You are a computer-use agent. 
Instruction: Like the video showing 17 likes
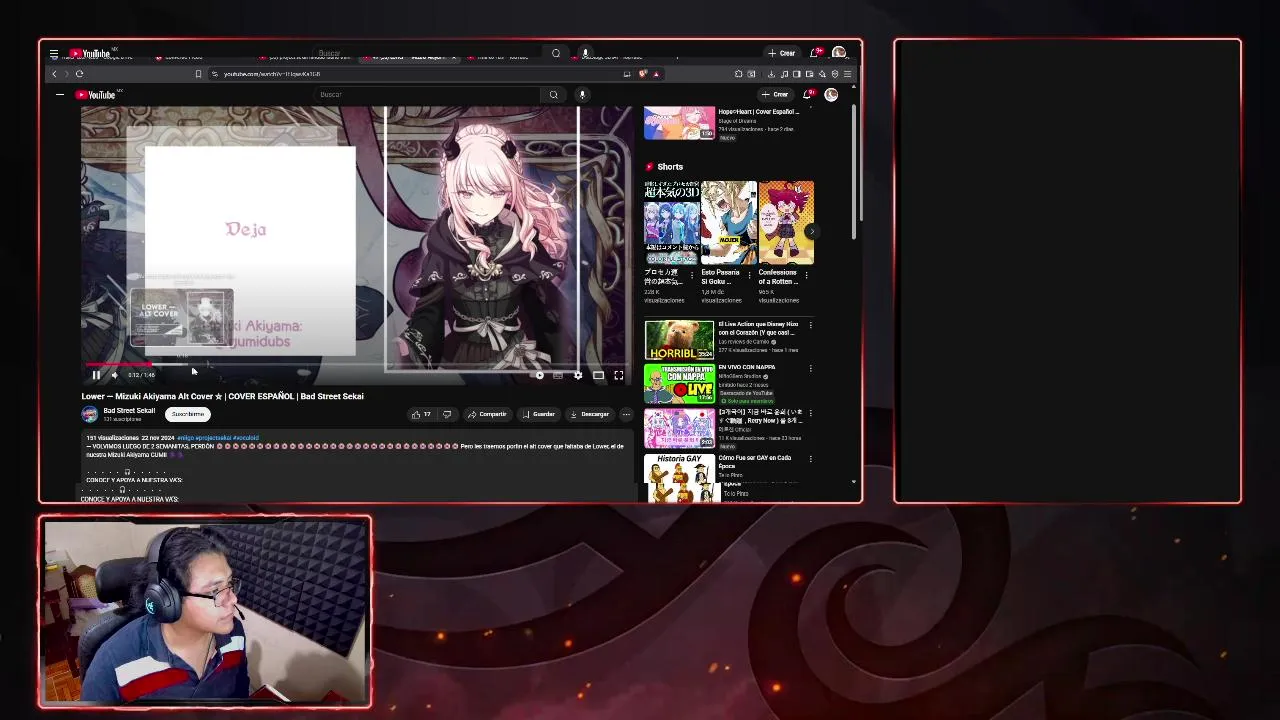pos(421,414)
